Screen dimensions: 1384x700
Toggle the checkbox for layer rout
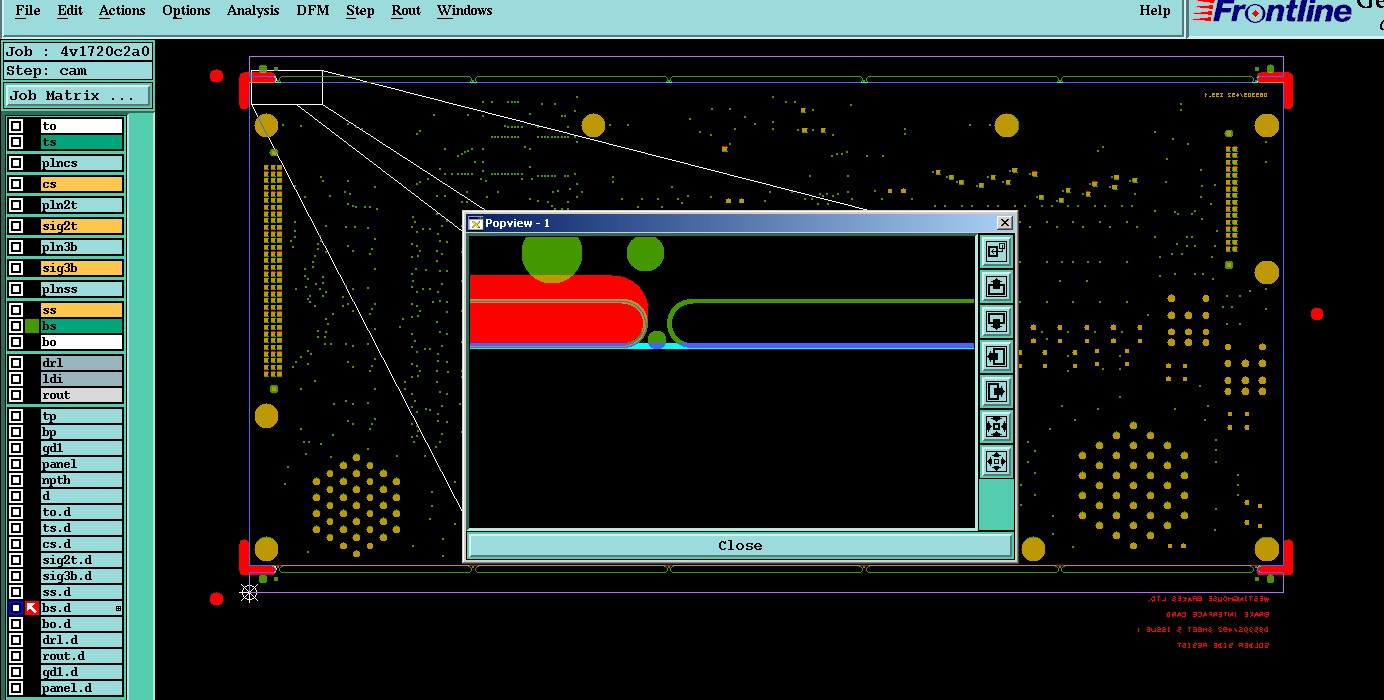pos(16,395)
